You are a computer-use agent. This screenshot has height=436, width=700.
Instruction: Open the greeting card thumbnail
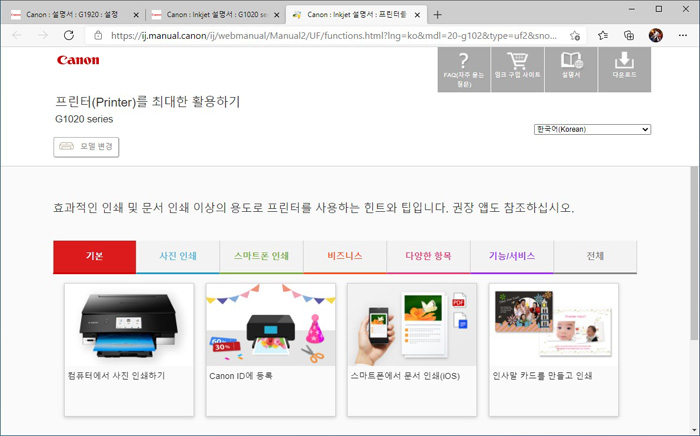pyautogui.click(x=554, y=325)
